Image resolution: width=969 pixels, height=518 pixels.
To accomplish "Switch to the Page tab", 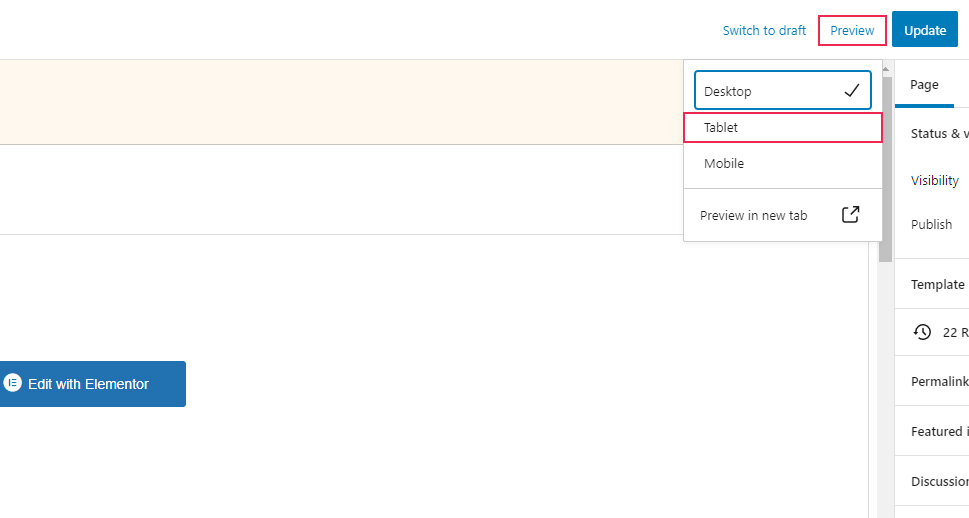I will (924, 85).
